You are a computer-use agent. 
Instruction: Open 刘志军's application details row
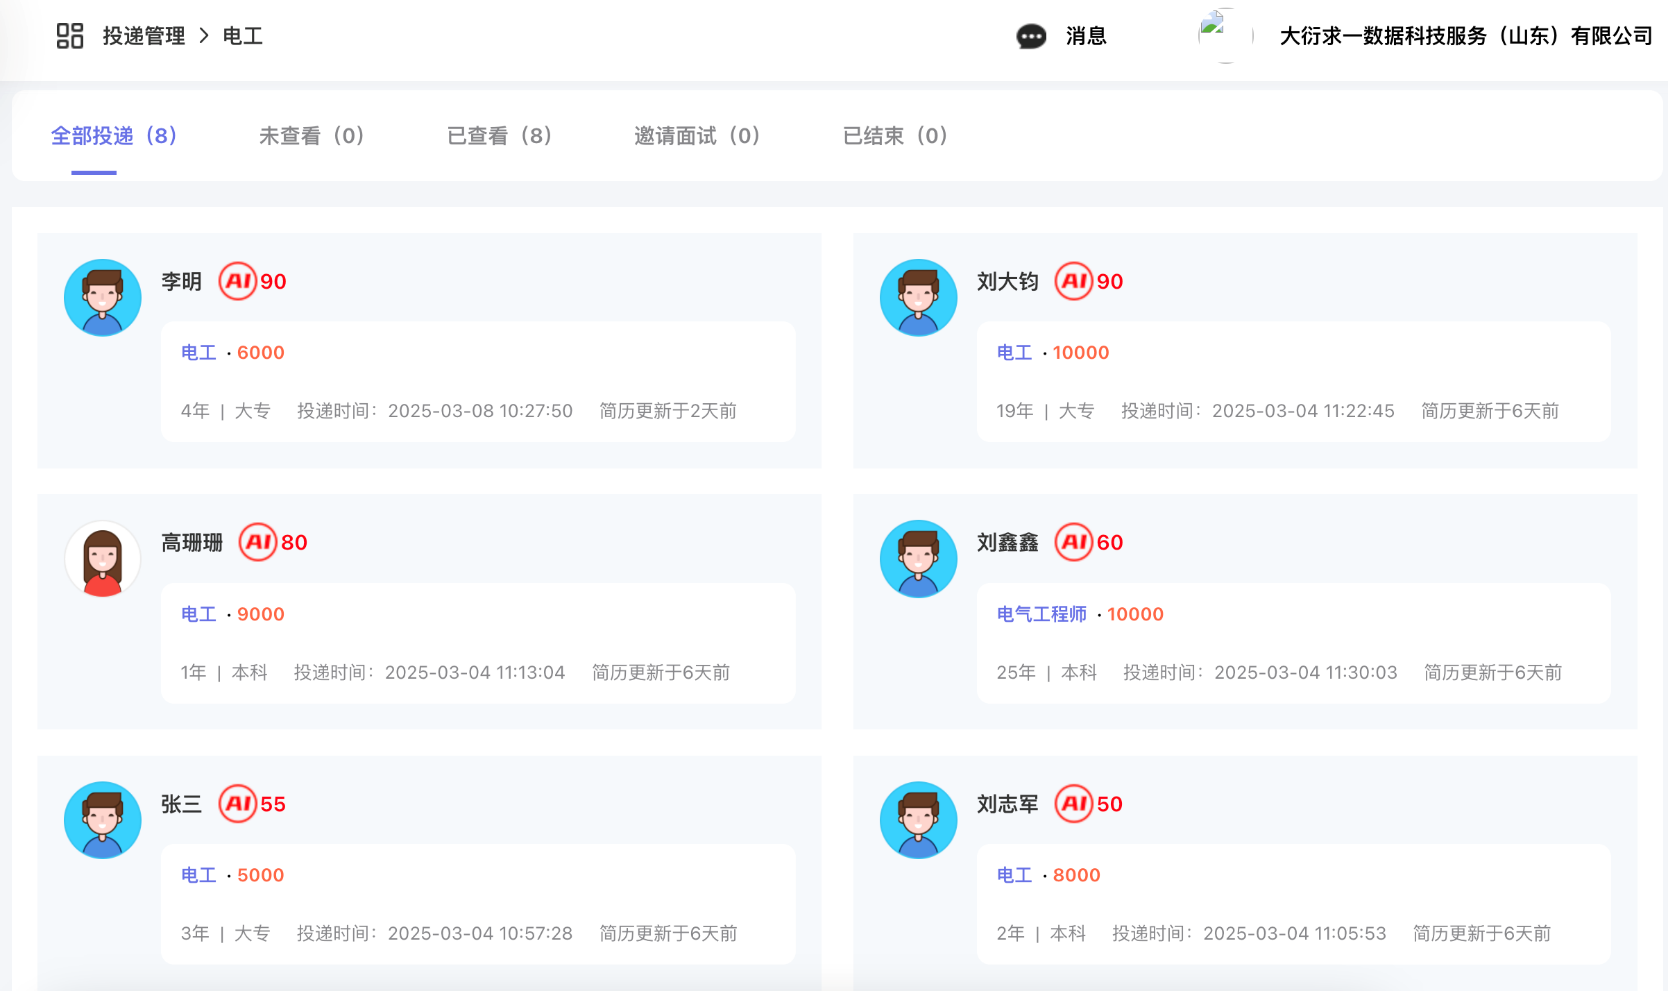[x=1293, y=905]
